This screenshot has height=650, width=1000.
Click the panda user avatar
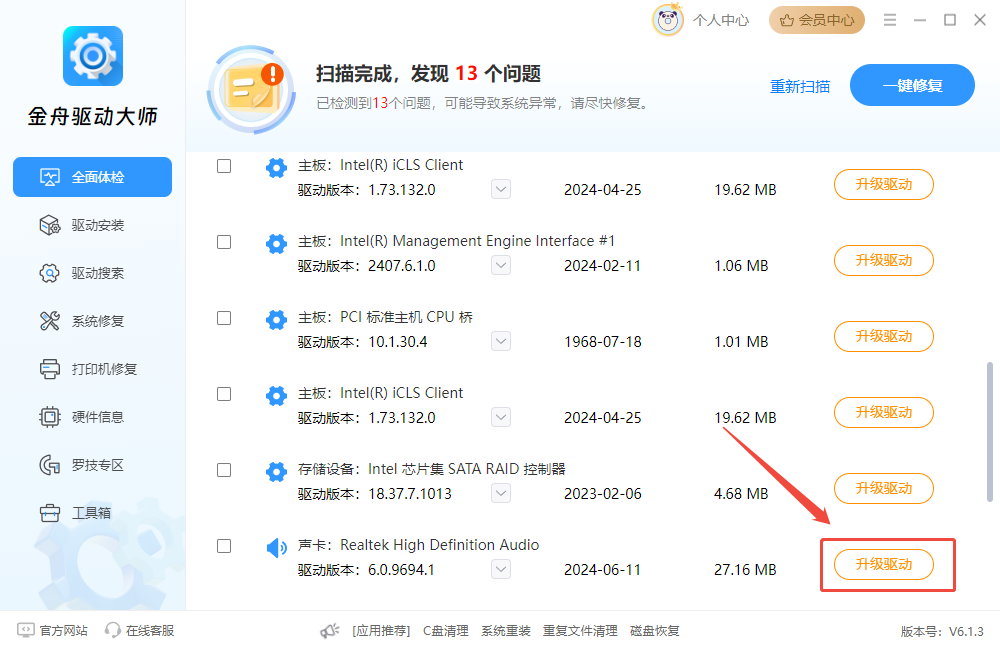click(x=668, y=20)
